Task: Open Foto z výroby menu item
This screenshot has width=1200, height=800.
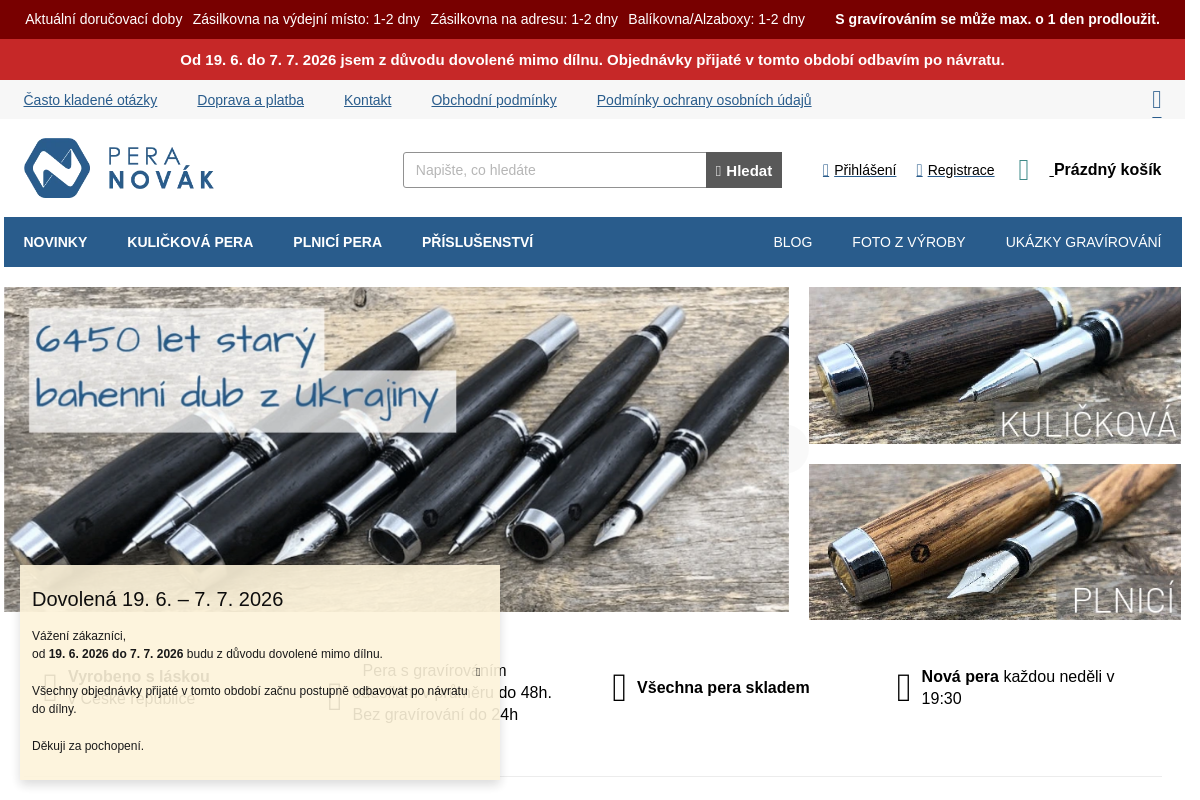Action: point(908,242)
